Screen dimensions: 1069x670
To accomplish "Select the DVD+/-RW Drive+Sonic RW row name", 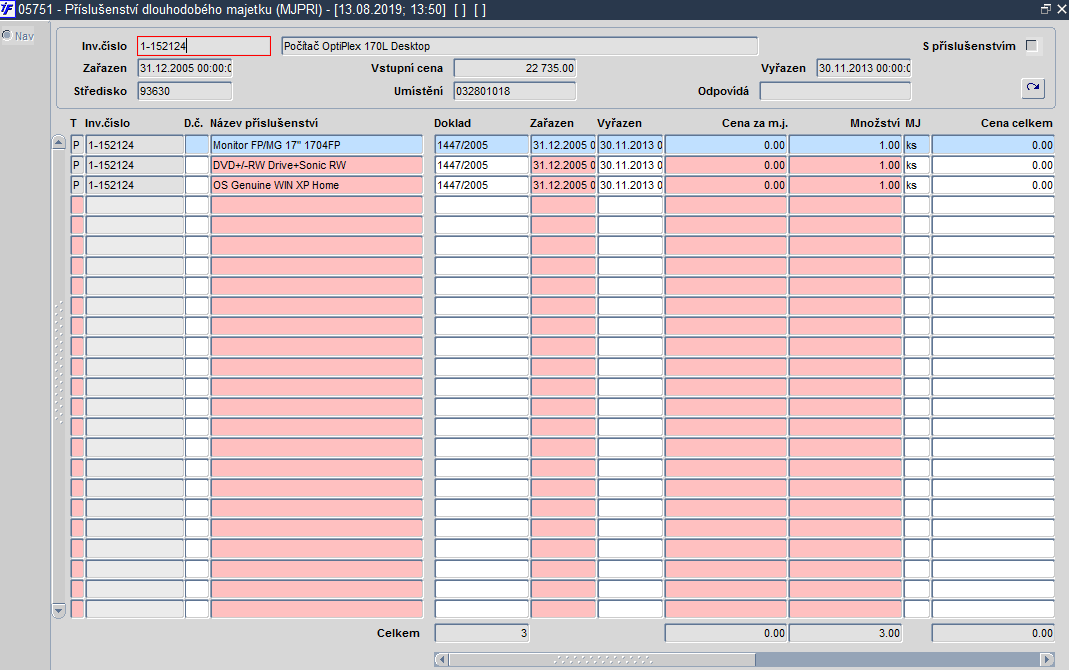I will [x=317, y=165].
